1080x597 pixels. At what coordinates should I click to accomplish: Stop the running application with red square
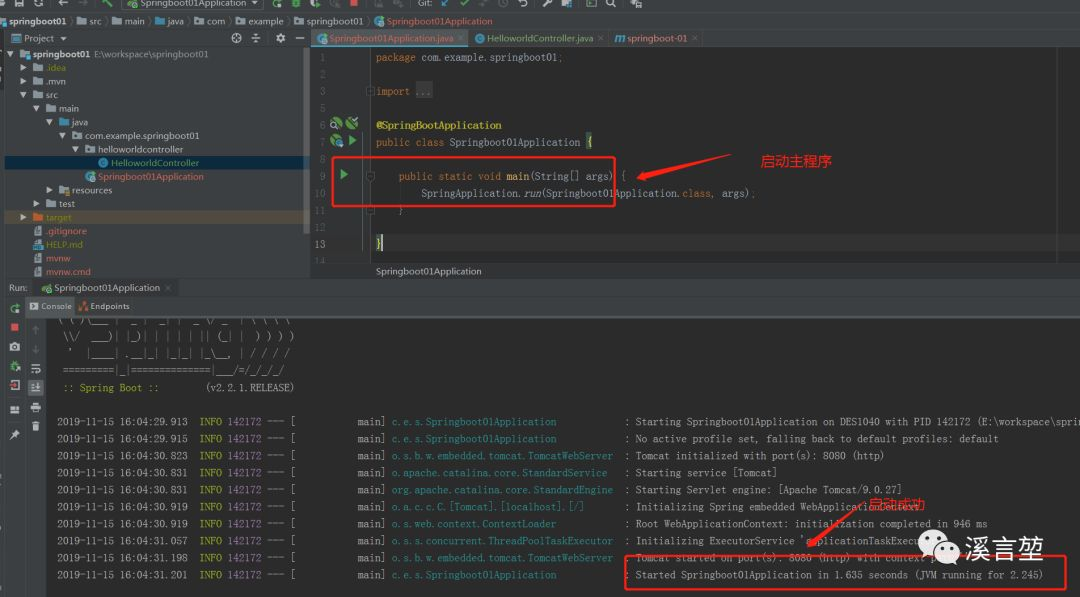(x=14, y=327)
